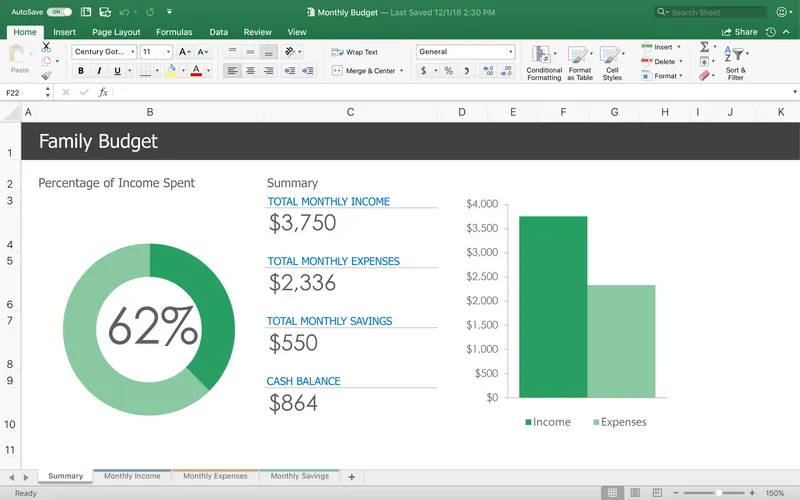Click the percent style icon

tap(448, 71)
